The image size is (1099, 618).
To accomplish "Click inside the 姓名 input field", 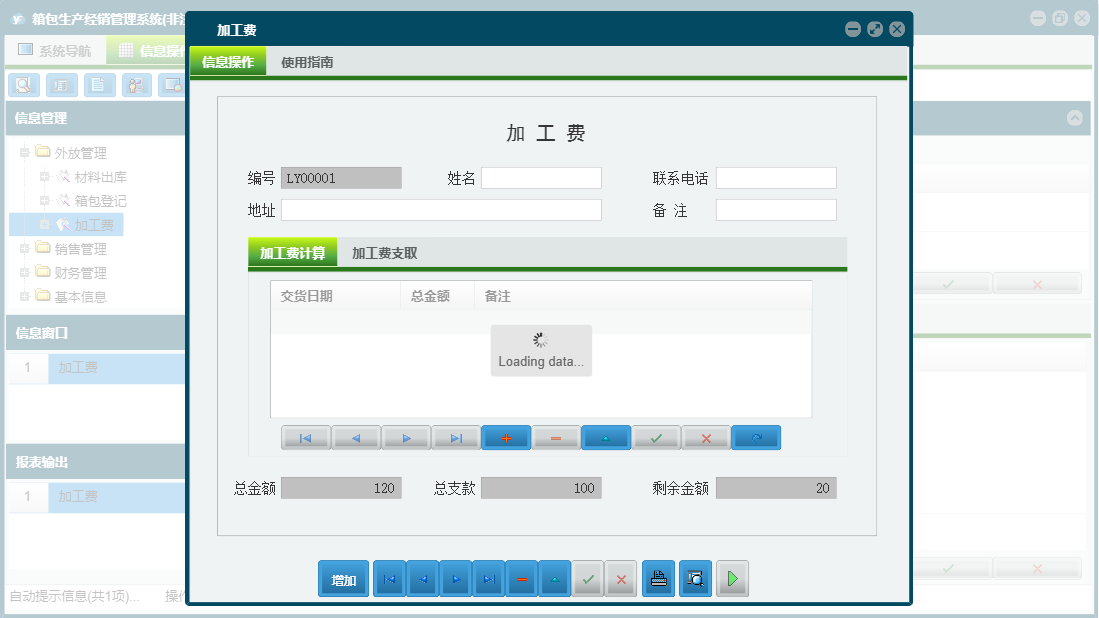I will click(x=540, y=177).
